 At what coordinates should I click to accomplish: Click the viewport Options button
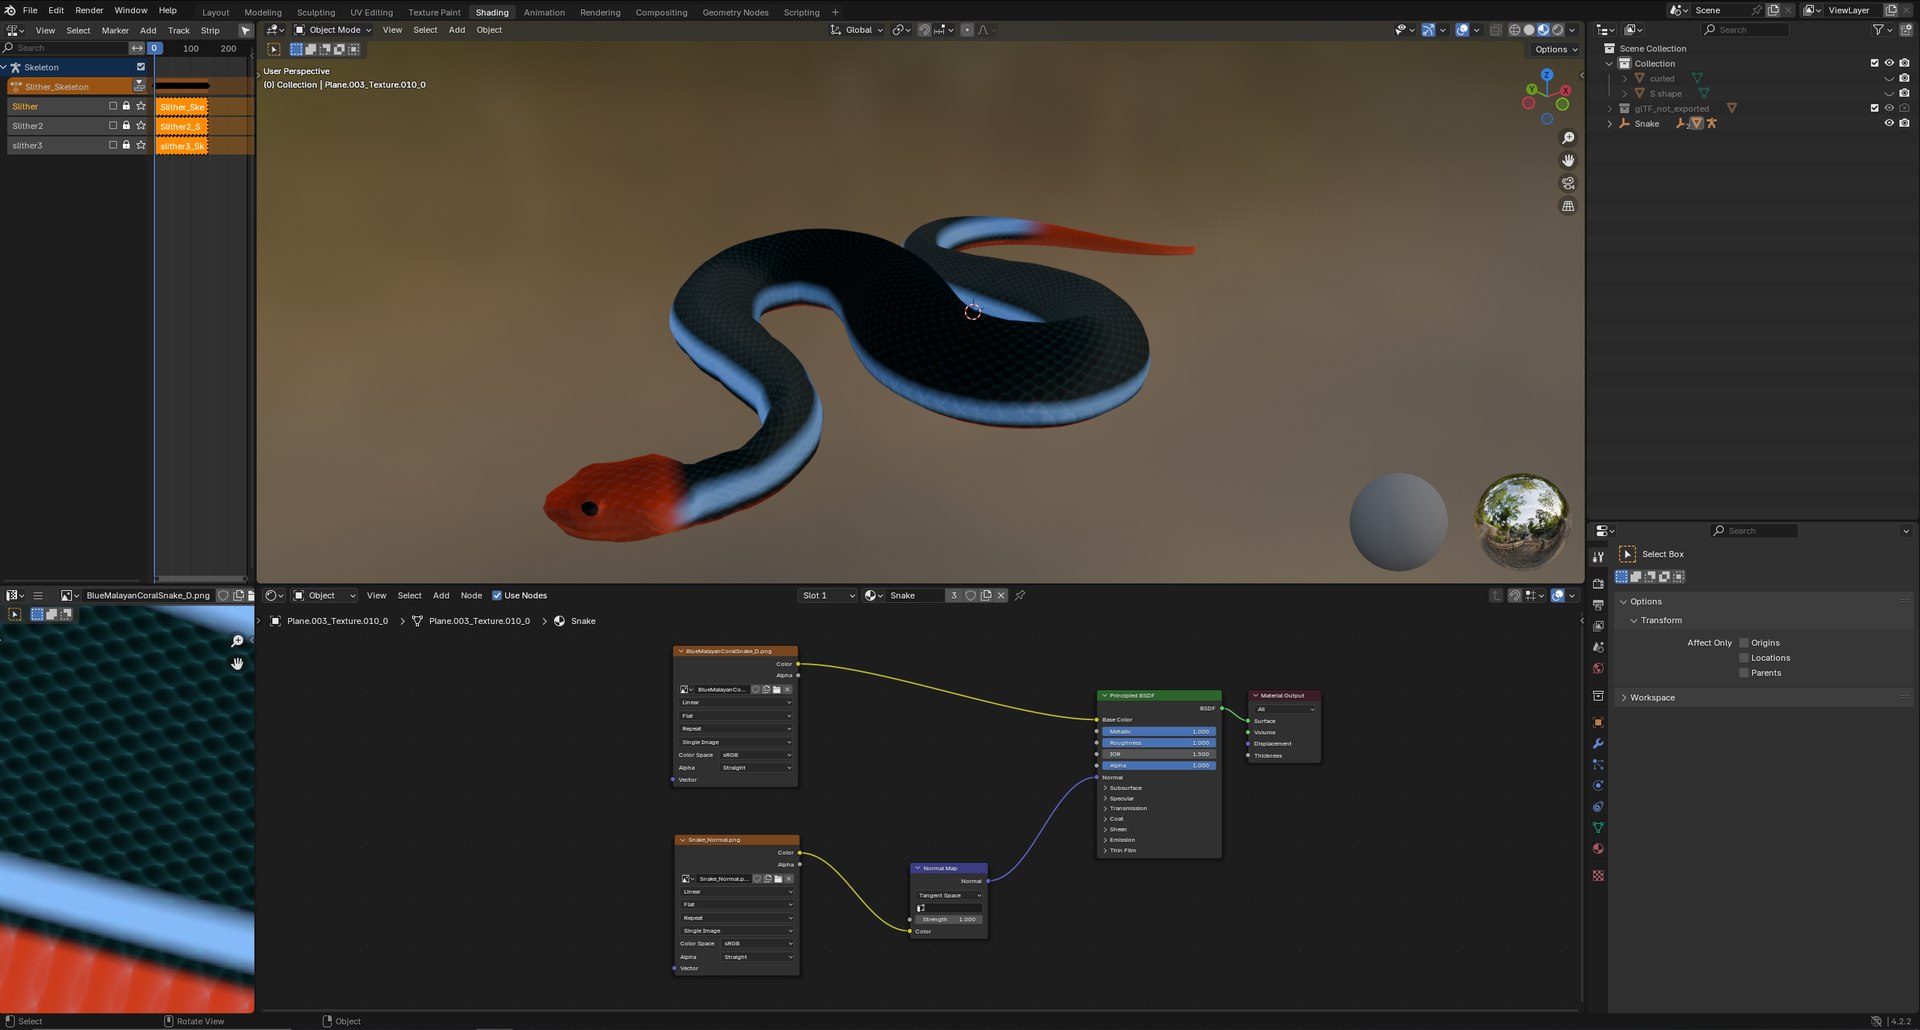coord(1553,49)
